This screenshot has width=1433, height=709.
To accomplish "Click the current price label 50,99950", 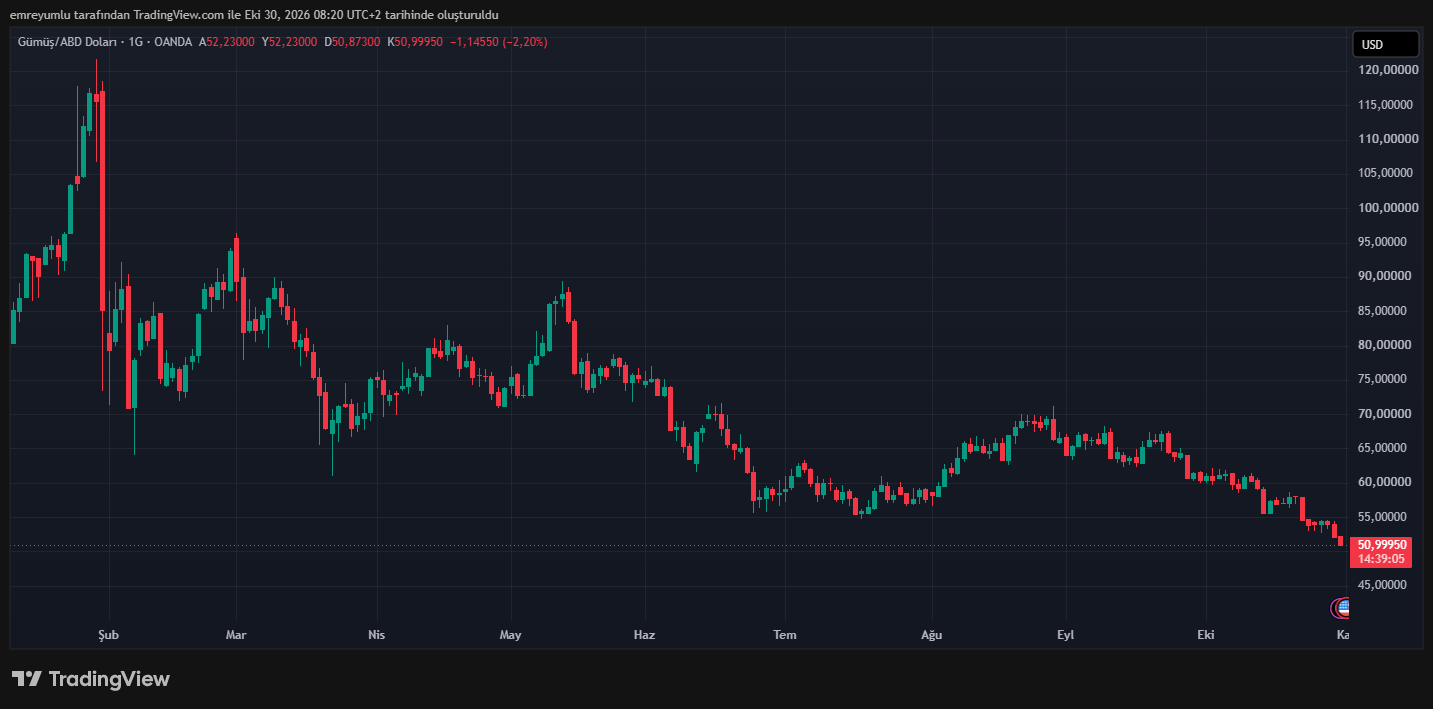I will tap(1382, 545).
